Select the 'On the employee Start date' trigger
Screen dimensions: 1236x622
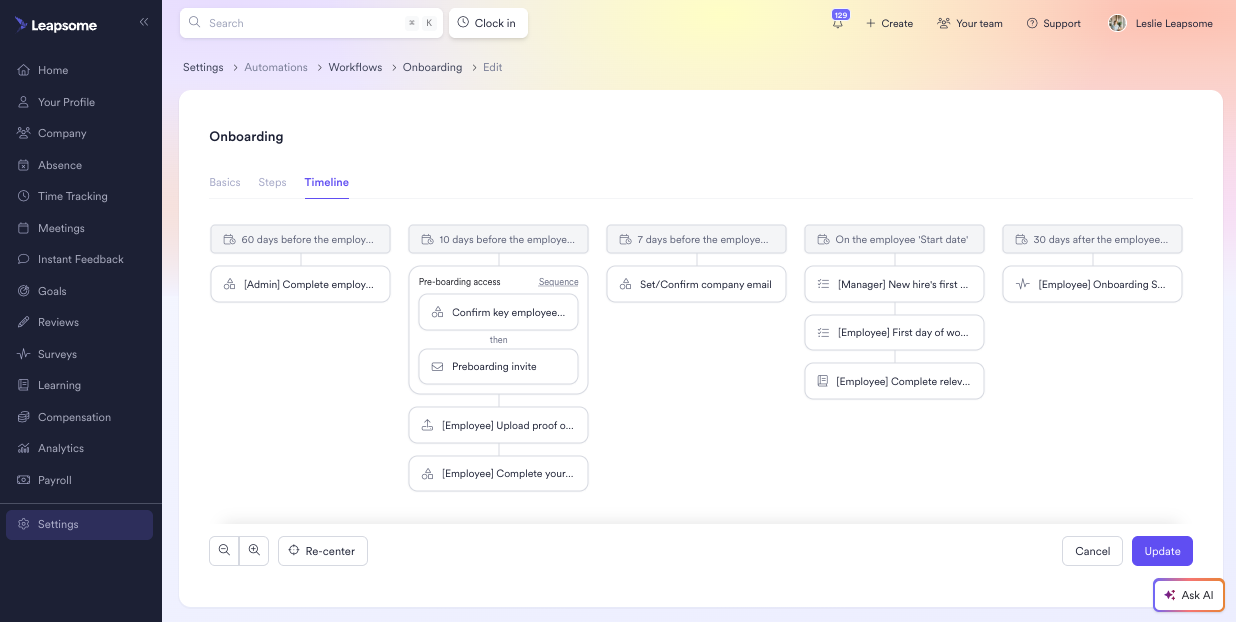click(x=894, y=240)
